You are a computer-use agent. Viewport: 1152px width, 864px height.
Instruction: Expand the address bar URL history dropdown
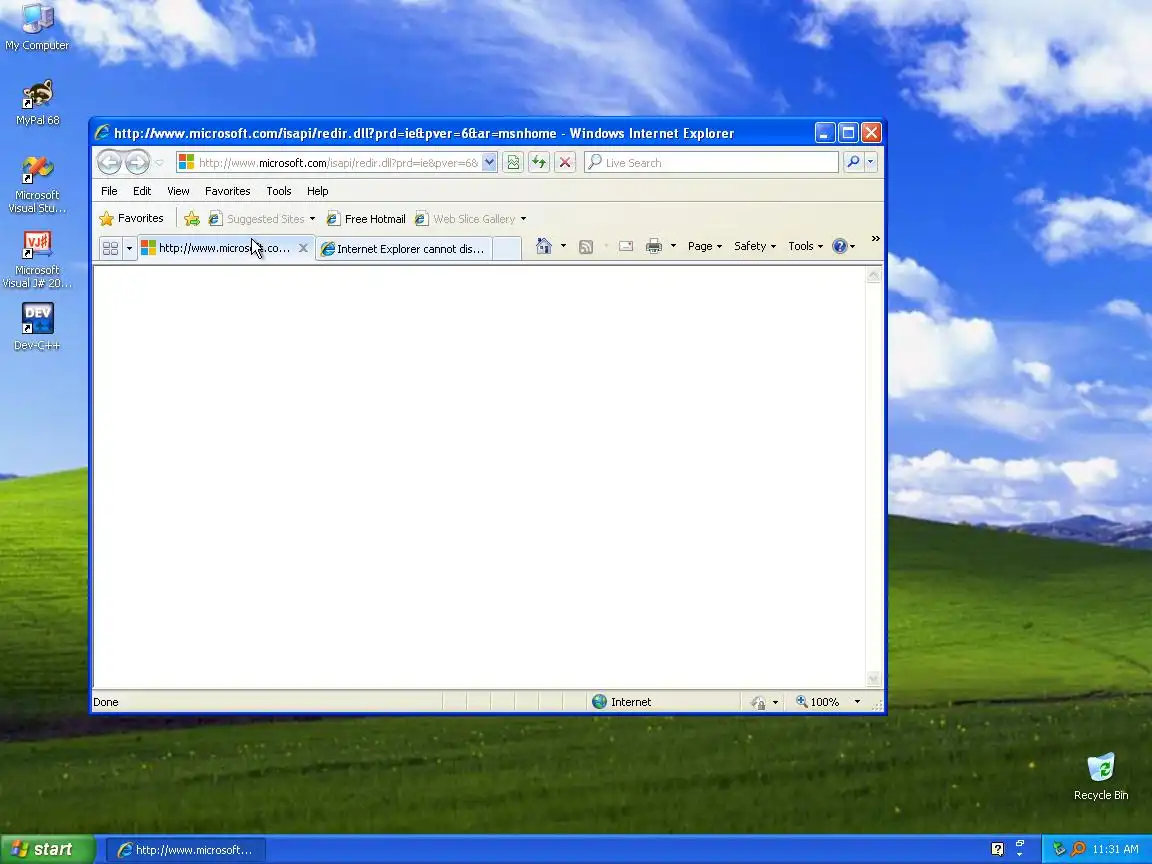pos(489,162)
